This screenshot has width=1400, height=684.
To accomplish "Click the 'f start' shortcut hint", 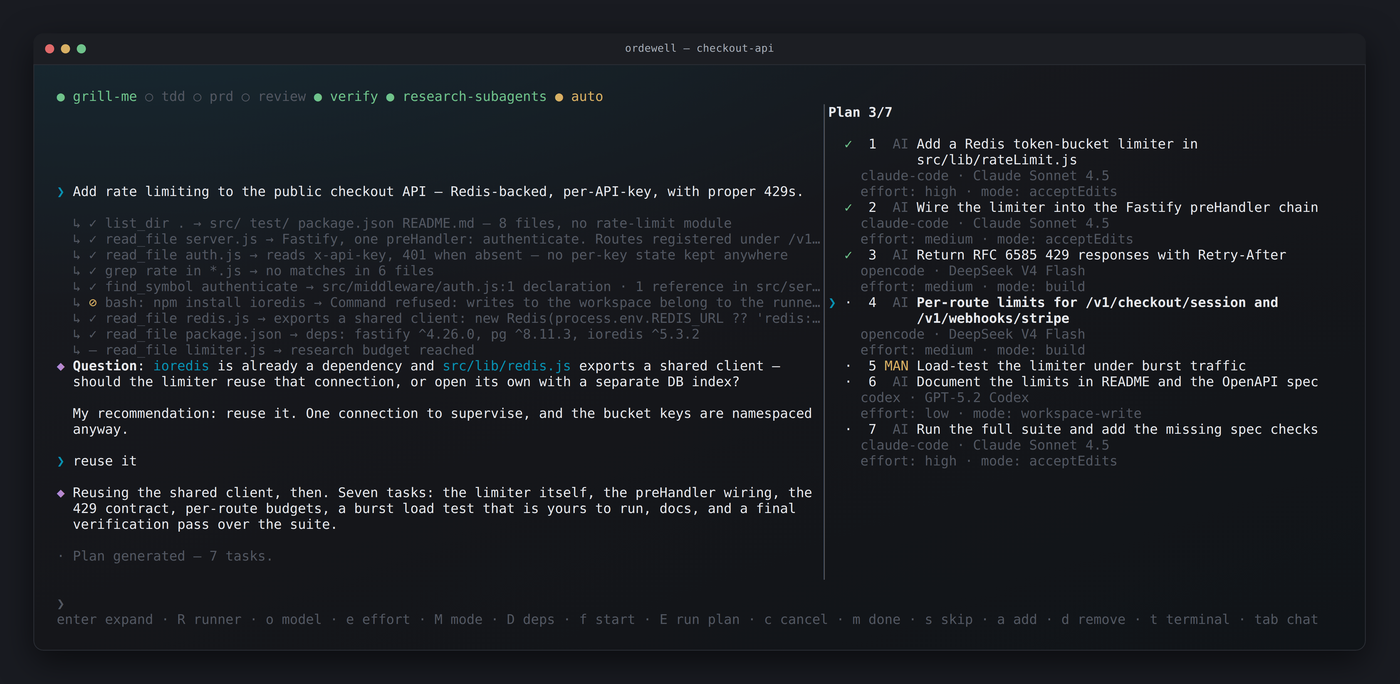I will coord(607,620).
